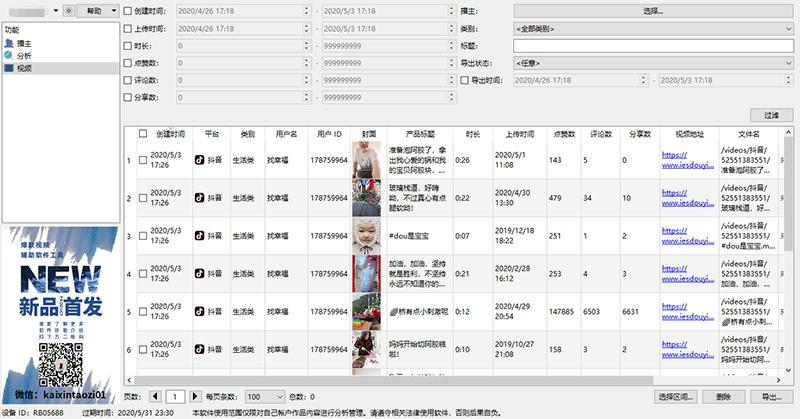
Task: Open the 导出状态 dropdown showing <任意>
Action: [653, 62]
